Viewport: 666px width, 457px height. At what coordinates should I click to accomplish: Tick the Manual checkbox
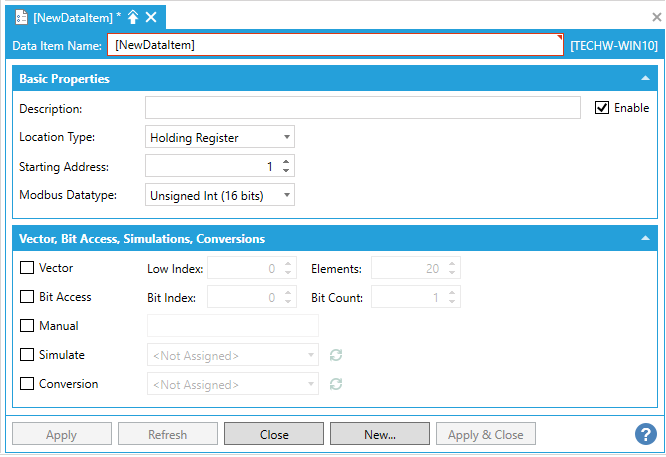[28, 326]
